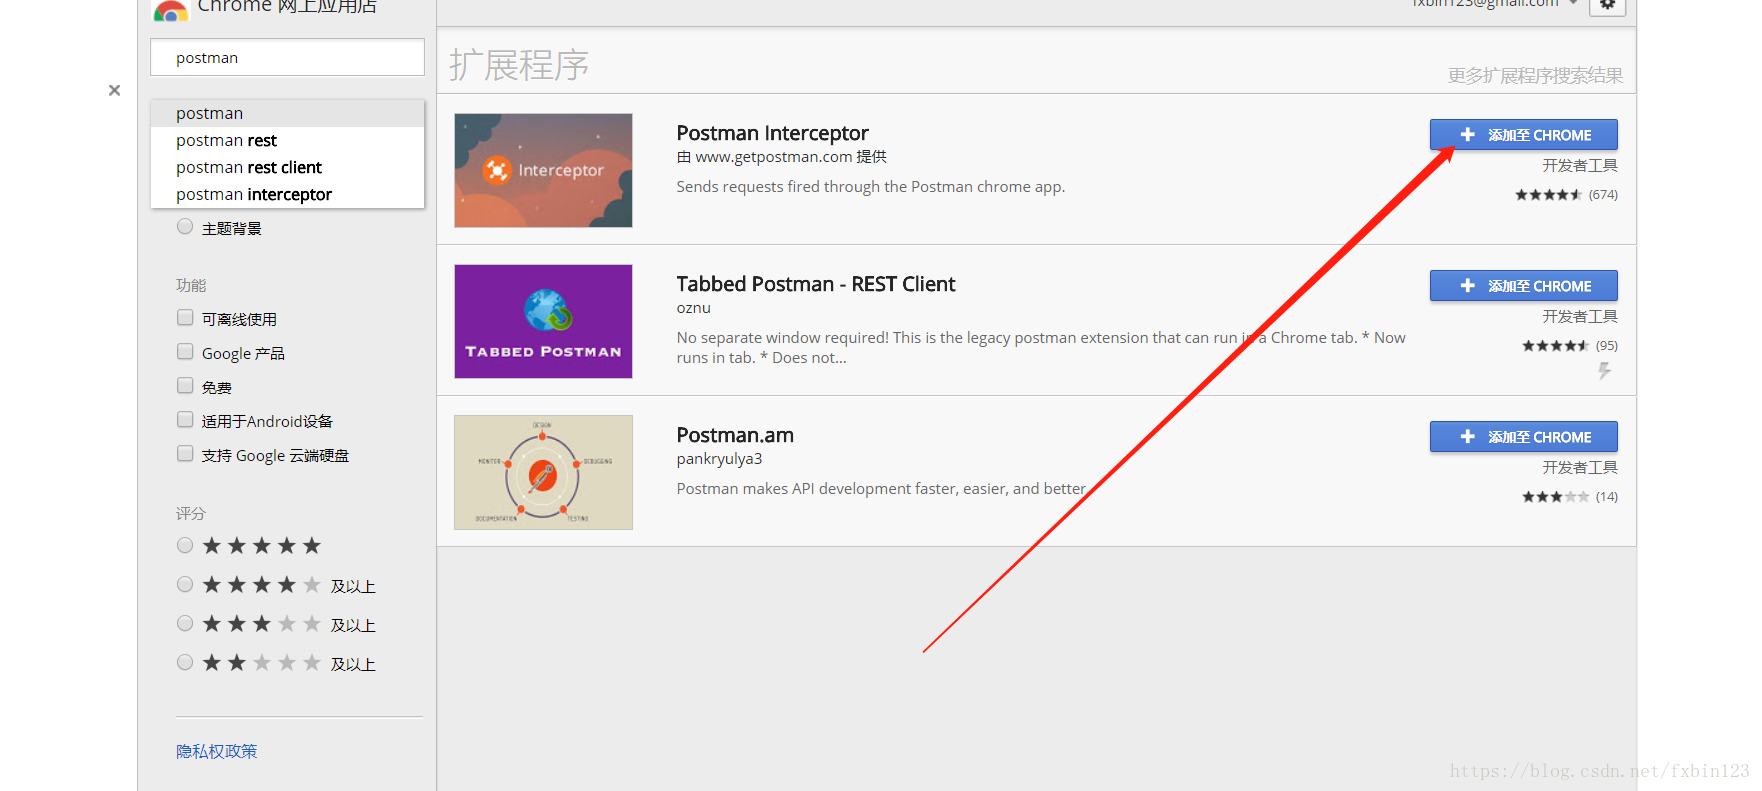The width and height of the screenshot is (1762, 791).
Task: Add Postman.am to Chrome
Action: [1523, 437]
